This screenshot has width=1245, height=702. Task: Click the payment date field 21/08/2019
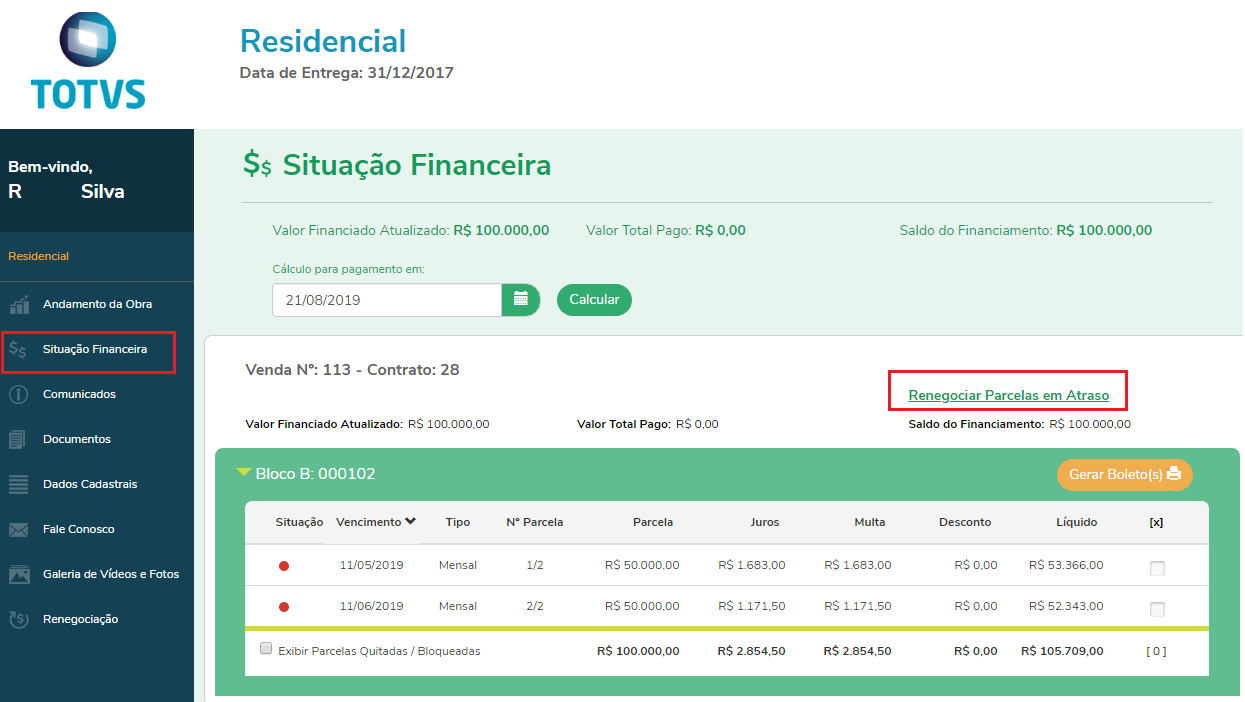click(387, 300)
